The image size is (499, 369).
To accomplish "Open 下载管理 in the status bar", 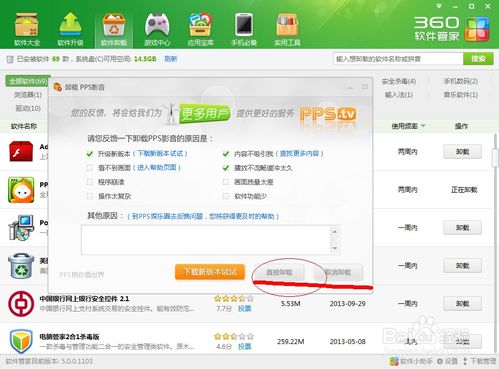I will (x=479, y=361).
